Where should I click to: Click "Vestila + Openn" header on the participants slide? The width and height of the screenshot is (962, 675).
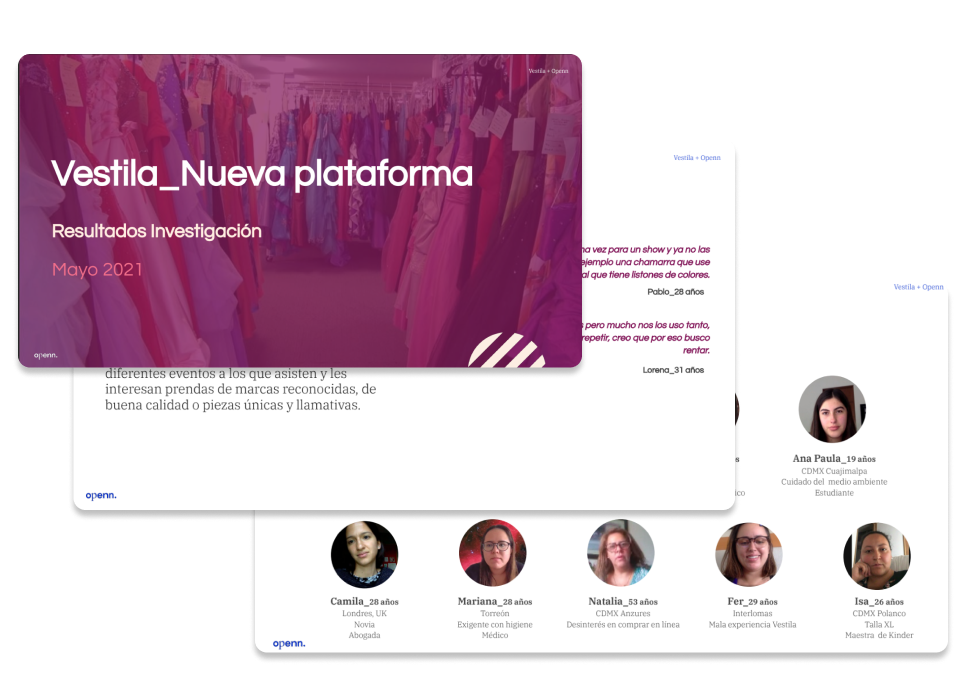(x=918, y=287)
